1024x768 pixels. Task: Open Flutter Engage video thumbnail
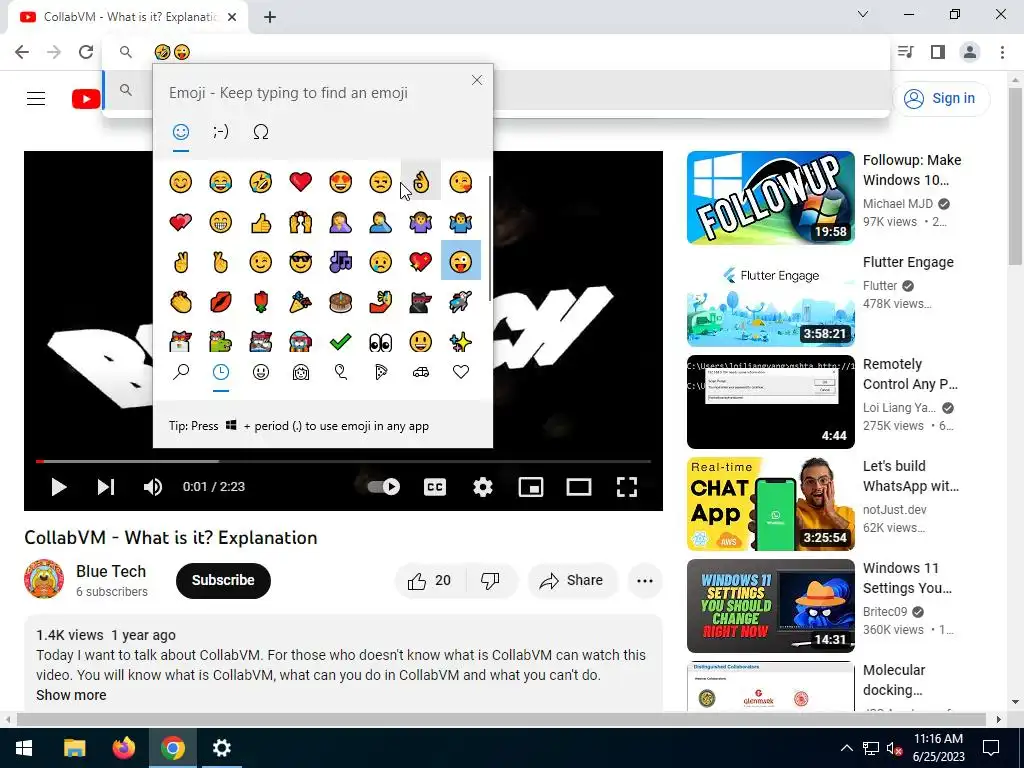pos(771,300)
